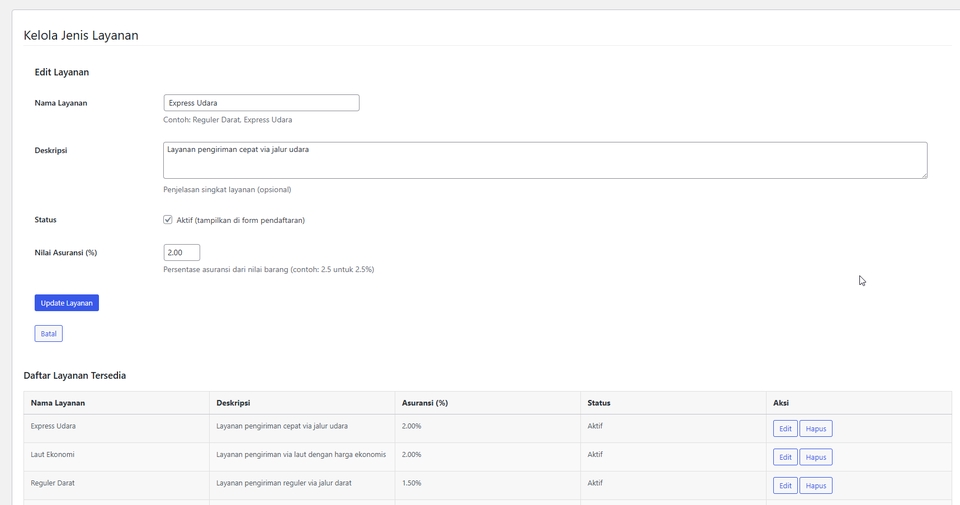Select the Express Udara name cell in table
The height and width of the screenshot is (505, 960).
(53, 426)
